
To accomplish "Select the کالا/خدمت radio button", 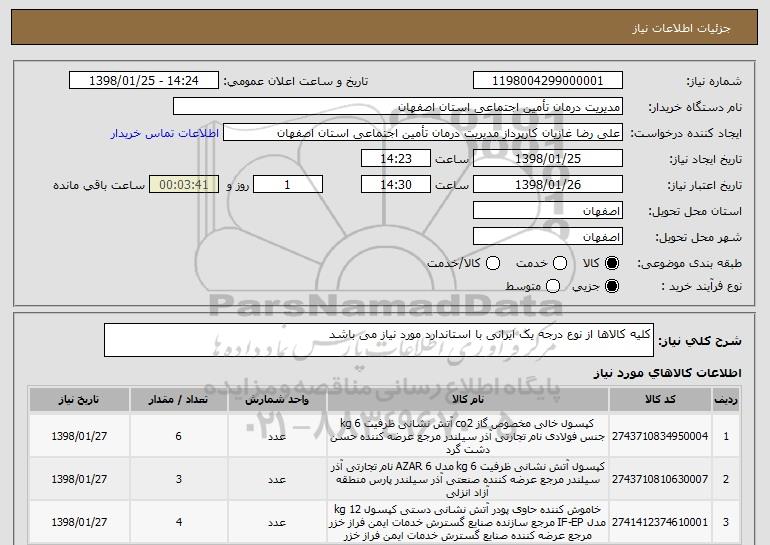I will coord(493,264).
